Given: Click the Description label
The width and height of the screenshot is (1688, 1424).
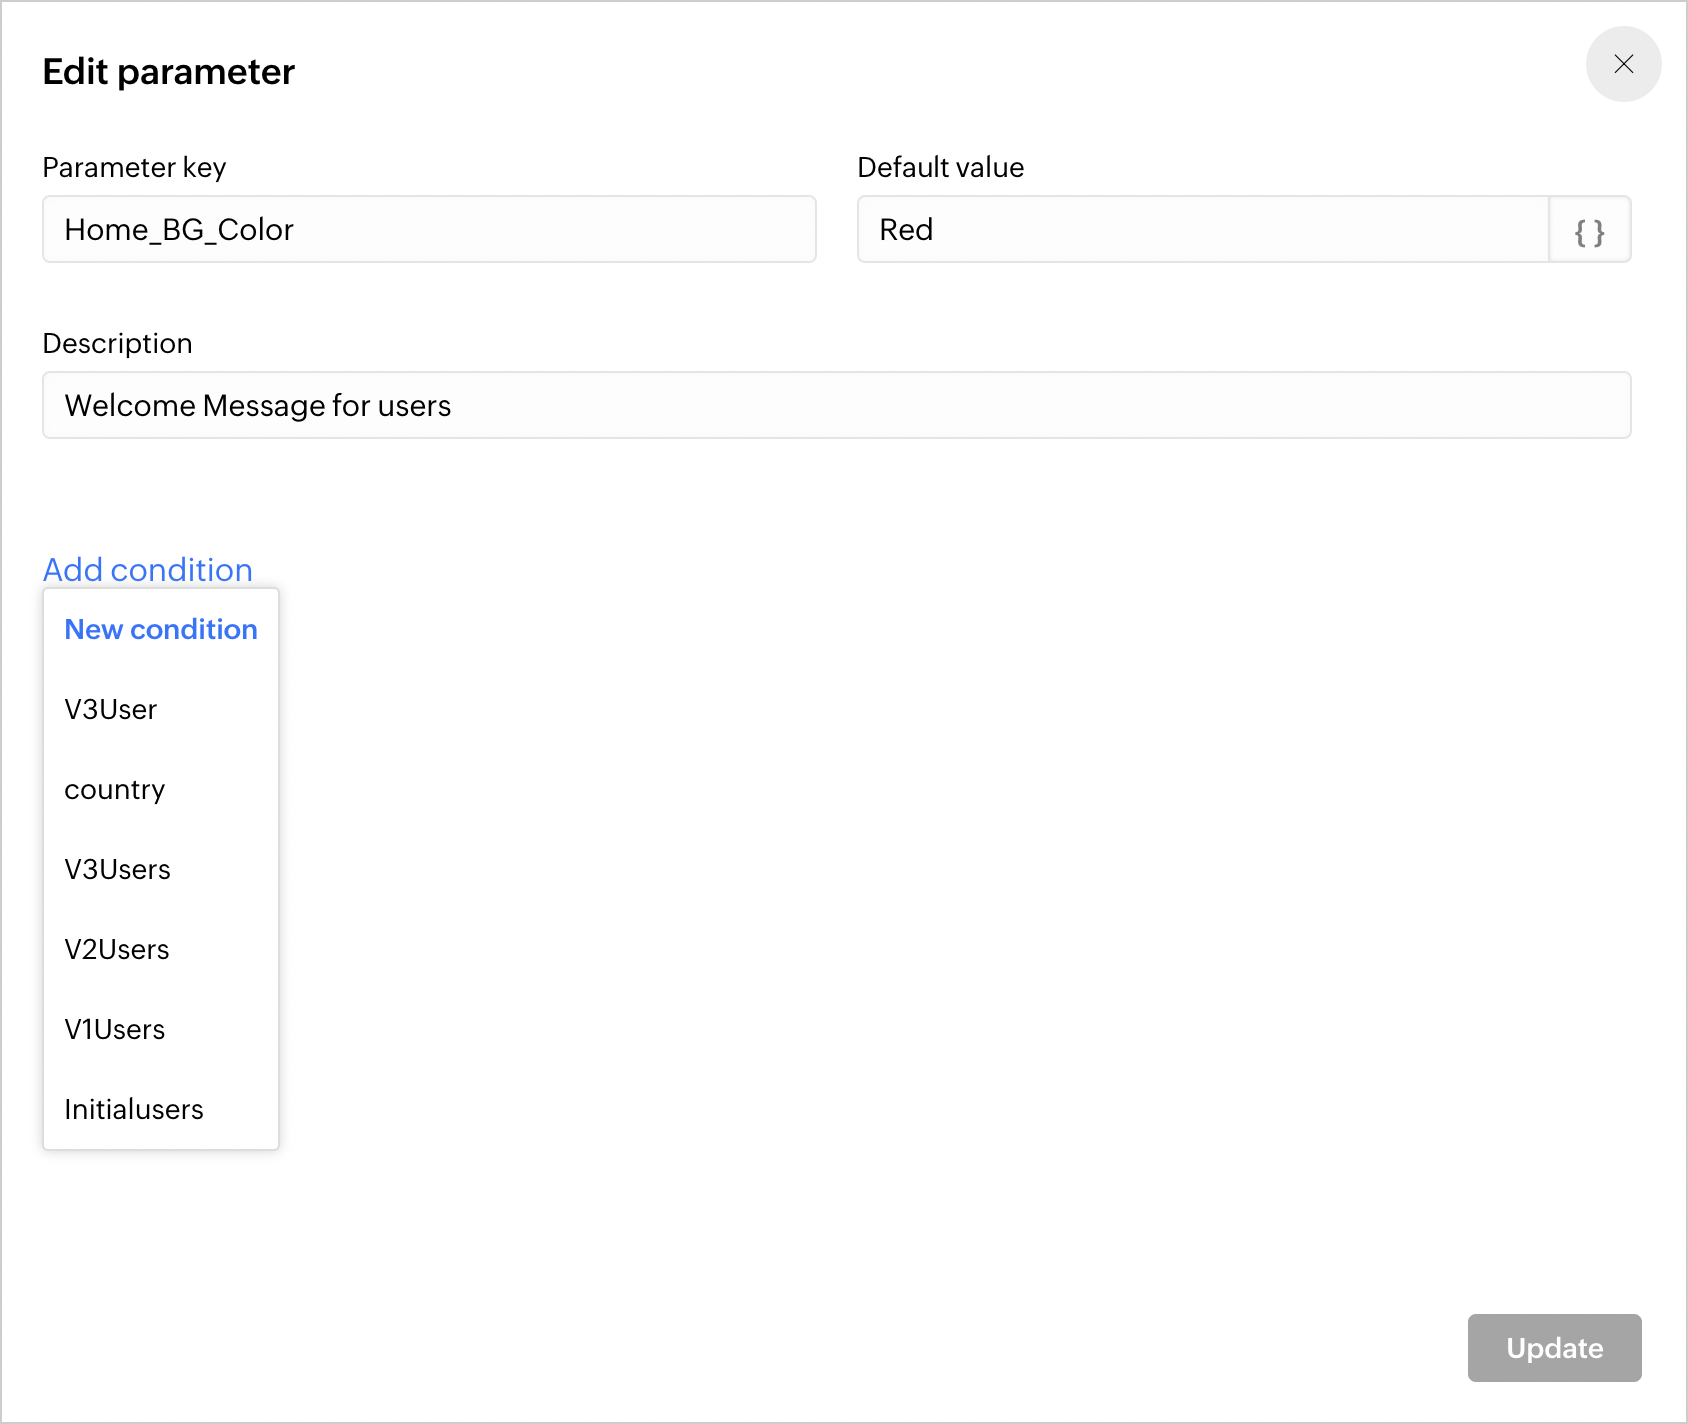Looking at the screenshot, I should (x=117, y=343).
